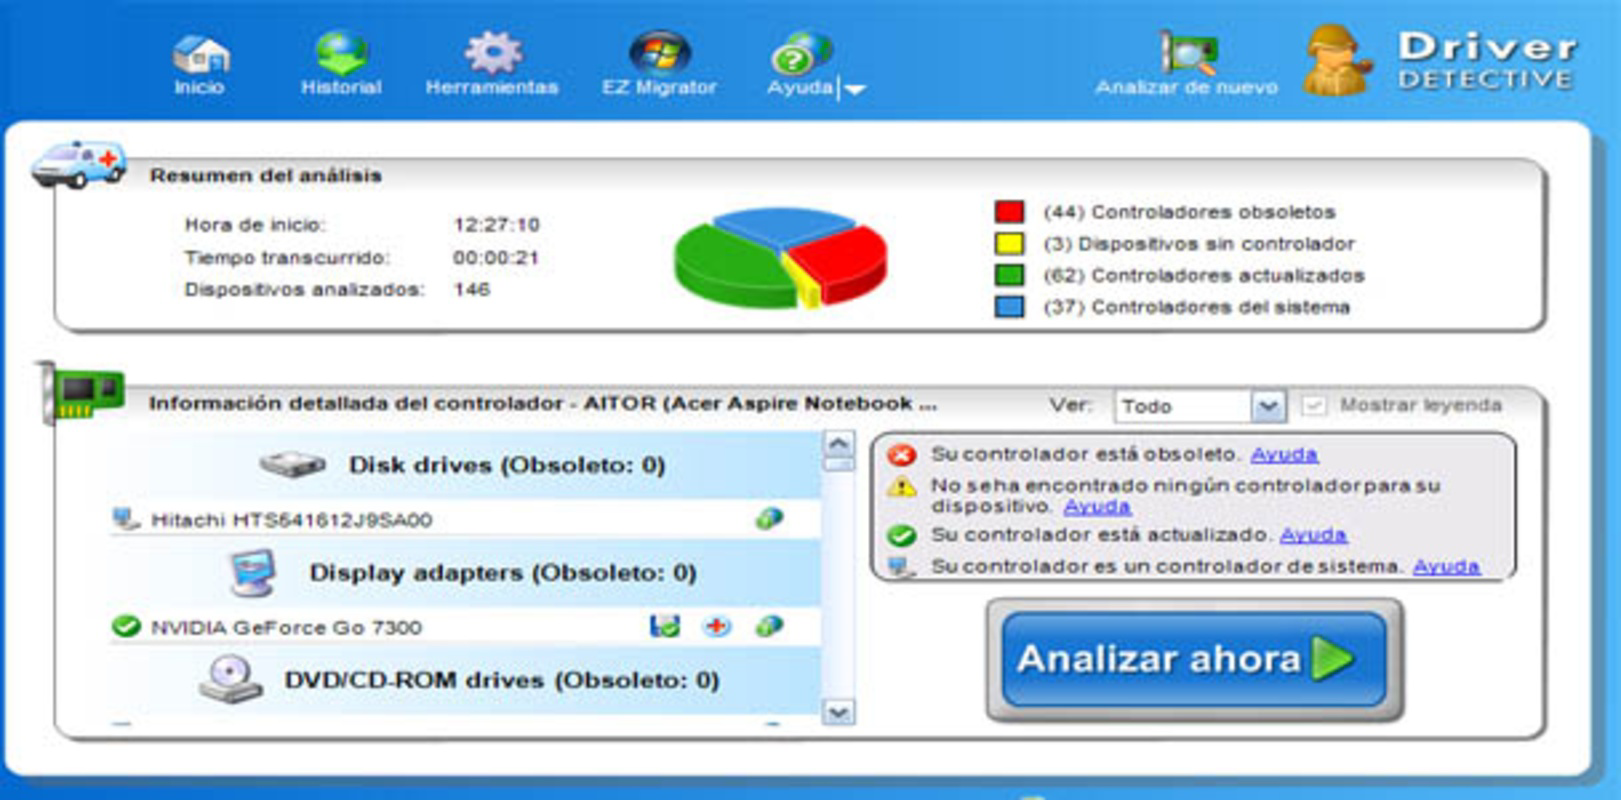Viewport: 1621px width, 800px height.
Task: Click yellow warning legend icon
Action: point(901,487)
